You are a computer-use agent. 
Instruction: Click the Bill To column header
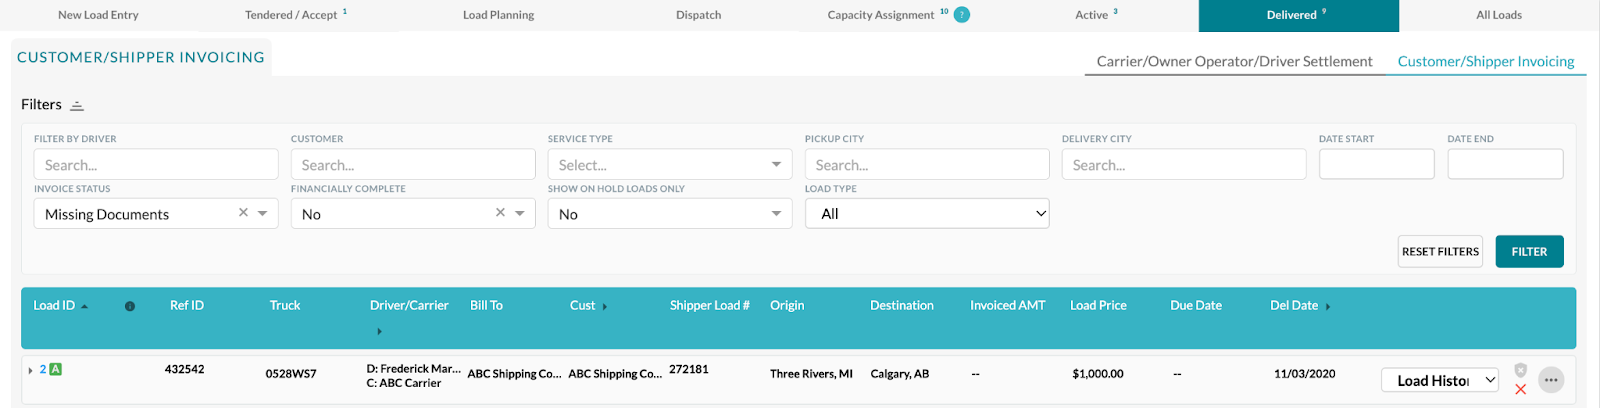click(486, 305)
